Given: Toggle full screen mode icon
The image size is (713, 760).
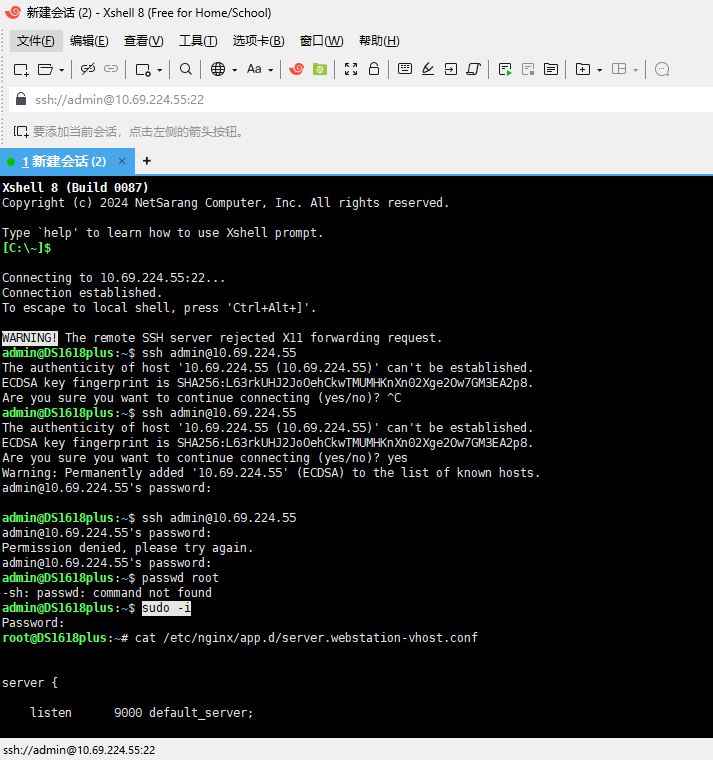Looking at the screenshot, I should coord(351,69).
